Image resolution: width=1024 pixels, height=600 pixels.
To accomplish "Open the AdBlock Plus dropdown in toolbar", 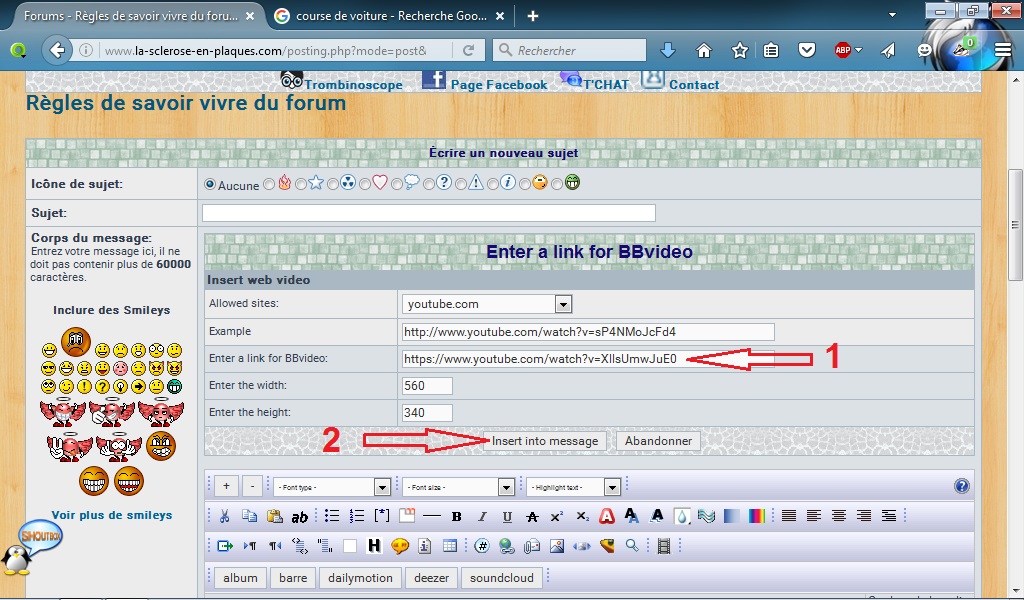I will (859, 50).
